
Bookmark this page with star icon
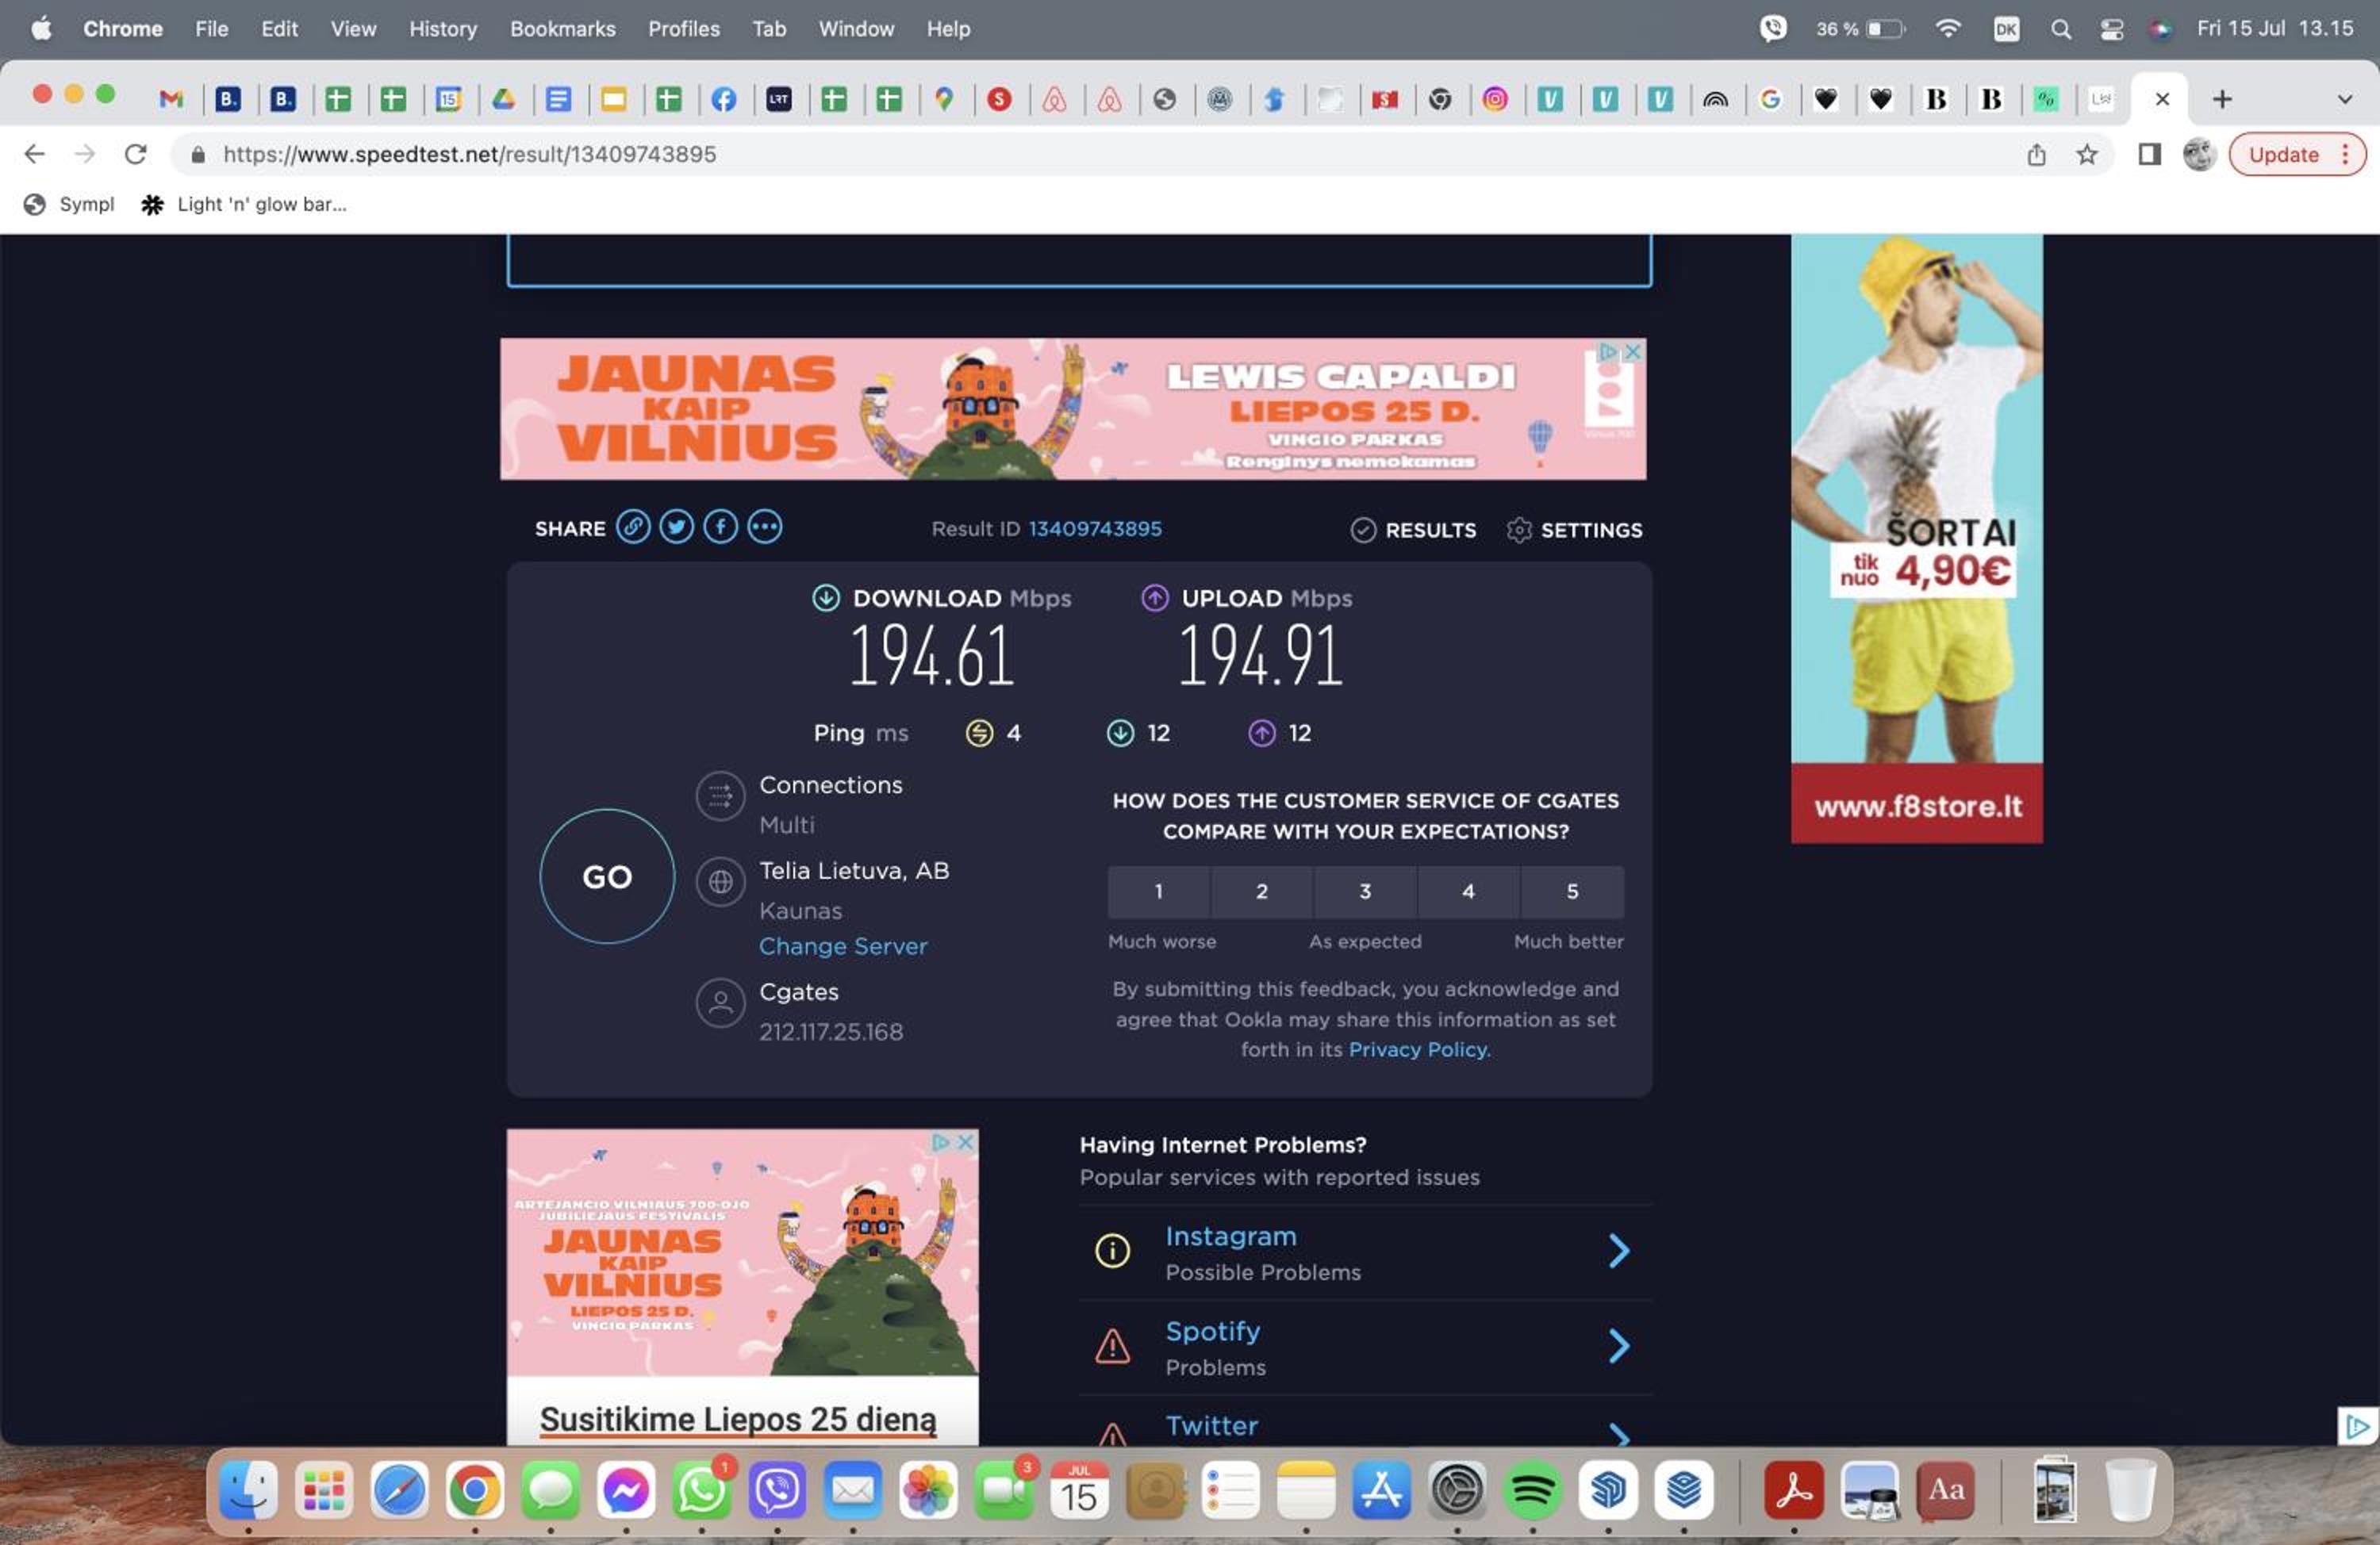(x=2086, y=154)
